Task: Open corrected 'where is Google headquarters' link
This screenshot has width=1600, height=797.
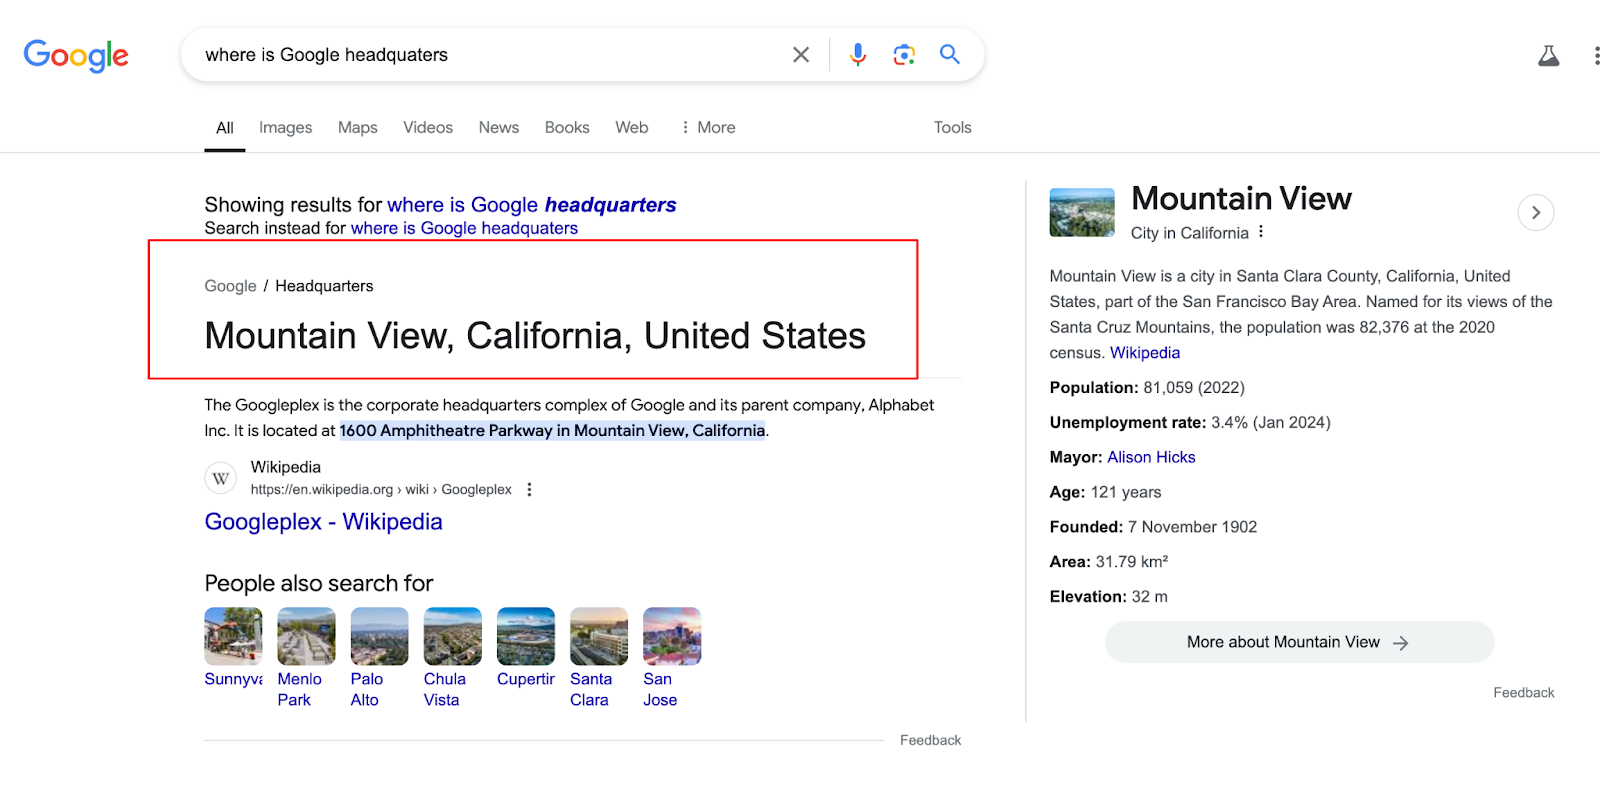Action: pyautogui.click(x=532, y=205)
